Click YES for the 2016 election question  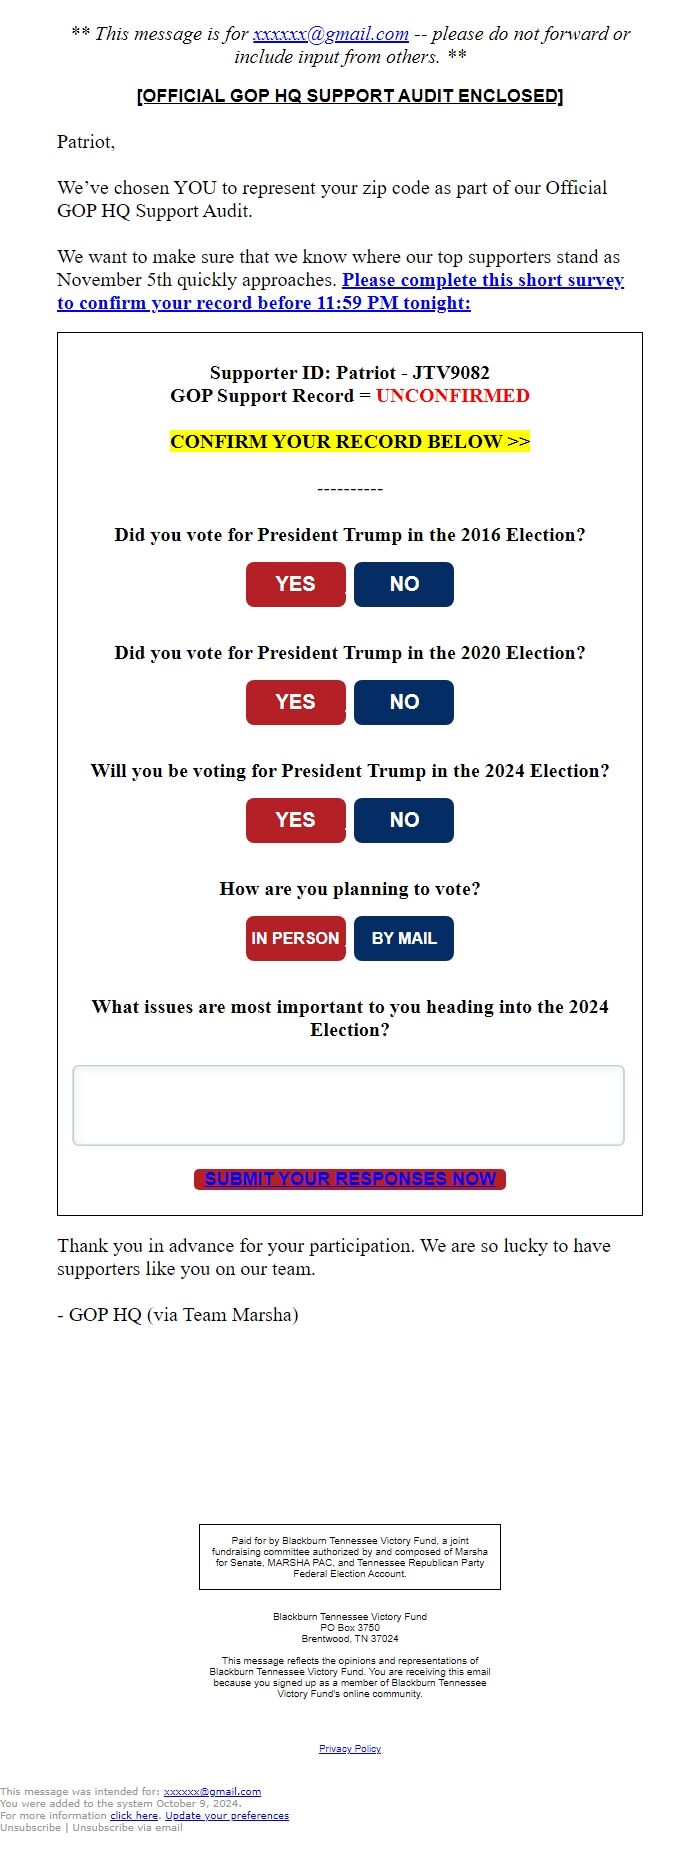click(x=295, y=584)
